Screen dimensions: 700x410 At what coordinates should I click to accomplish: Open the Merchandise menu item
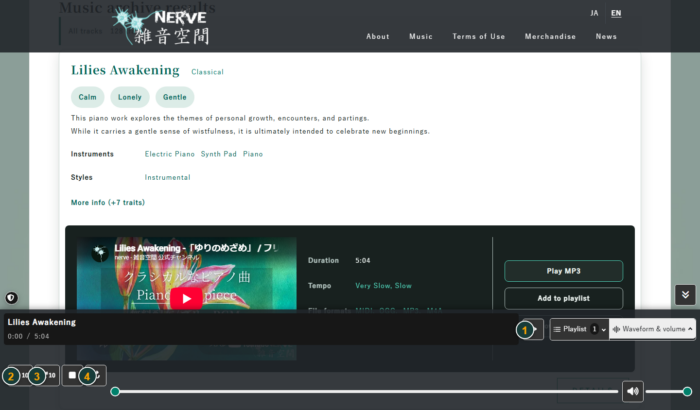point(550,37)
